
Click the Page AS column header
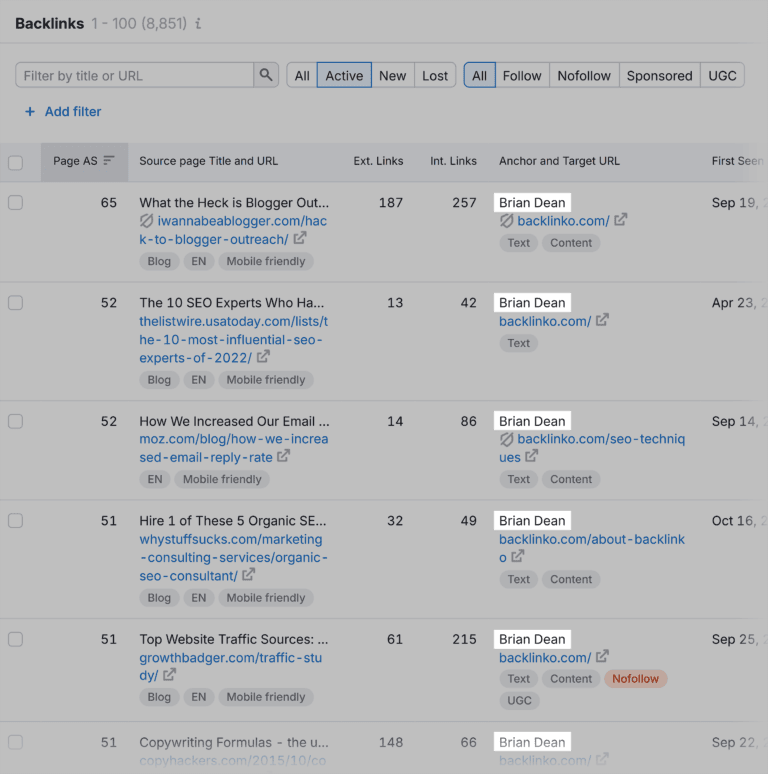(x=84, y=161)
